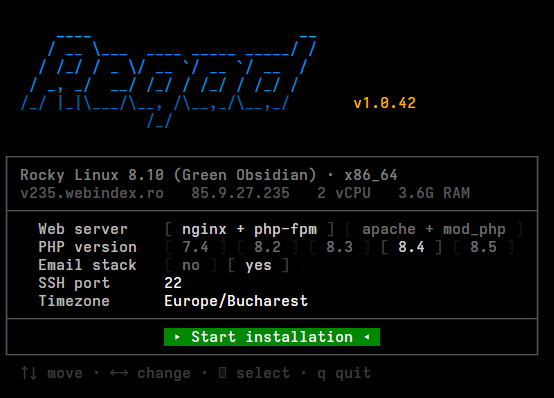Click the Web server row label

tap(83, 229)
